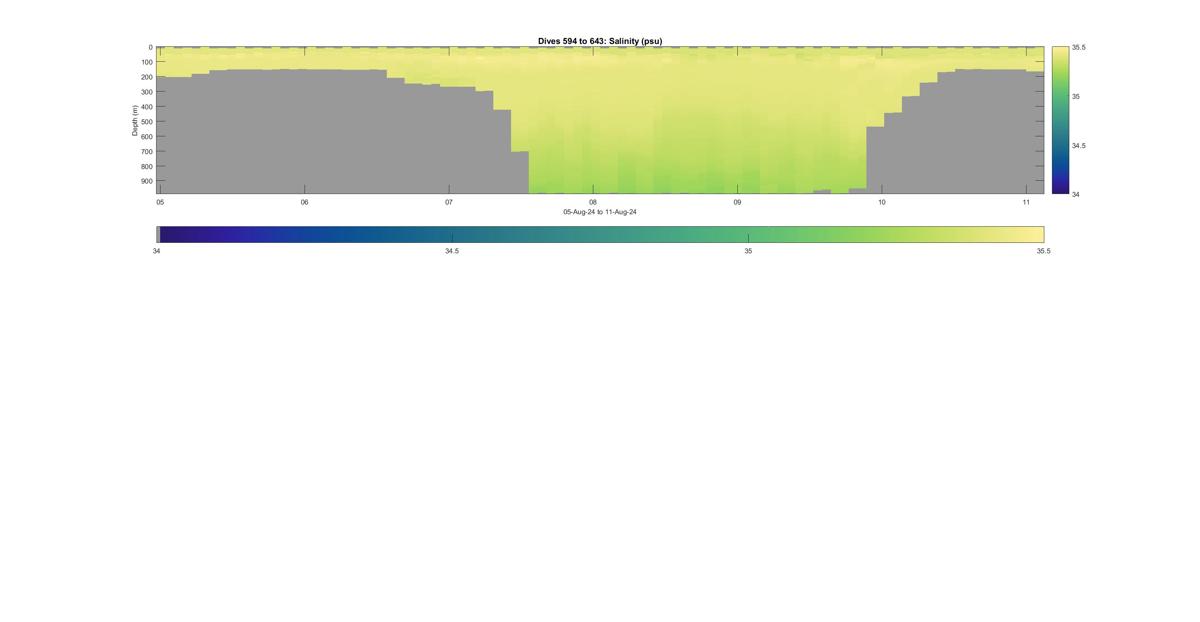1200x622 pixels.
Task: Click the depth tick label '700'
Action: (146, 152)
